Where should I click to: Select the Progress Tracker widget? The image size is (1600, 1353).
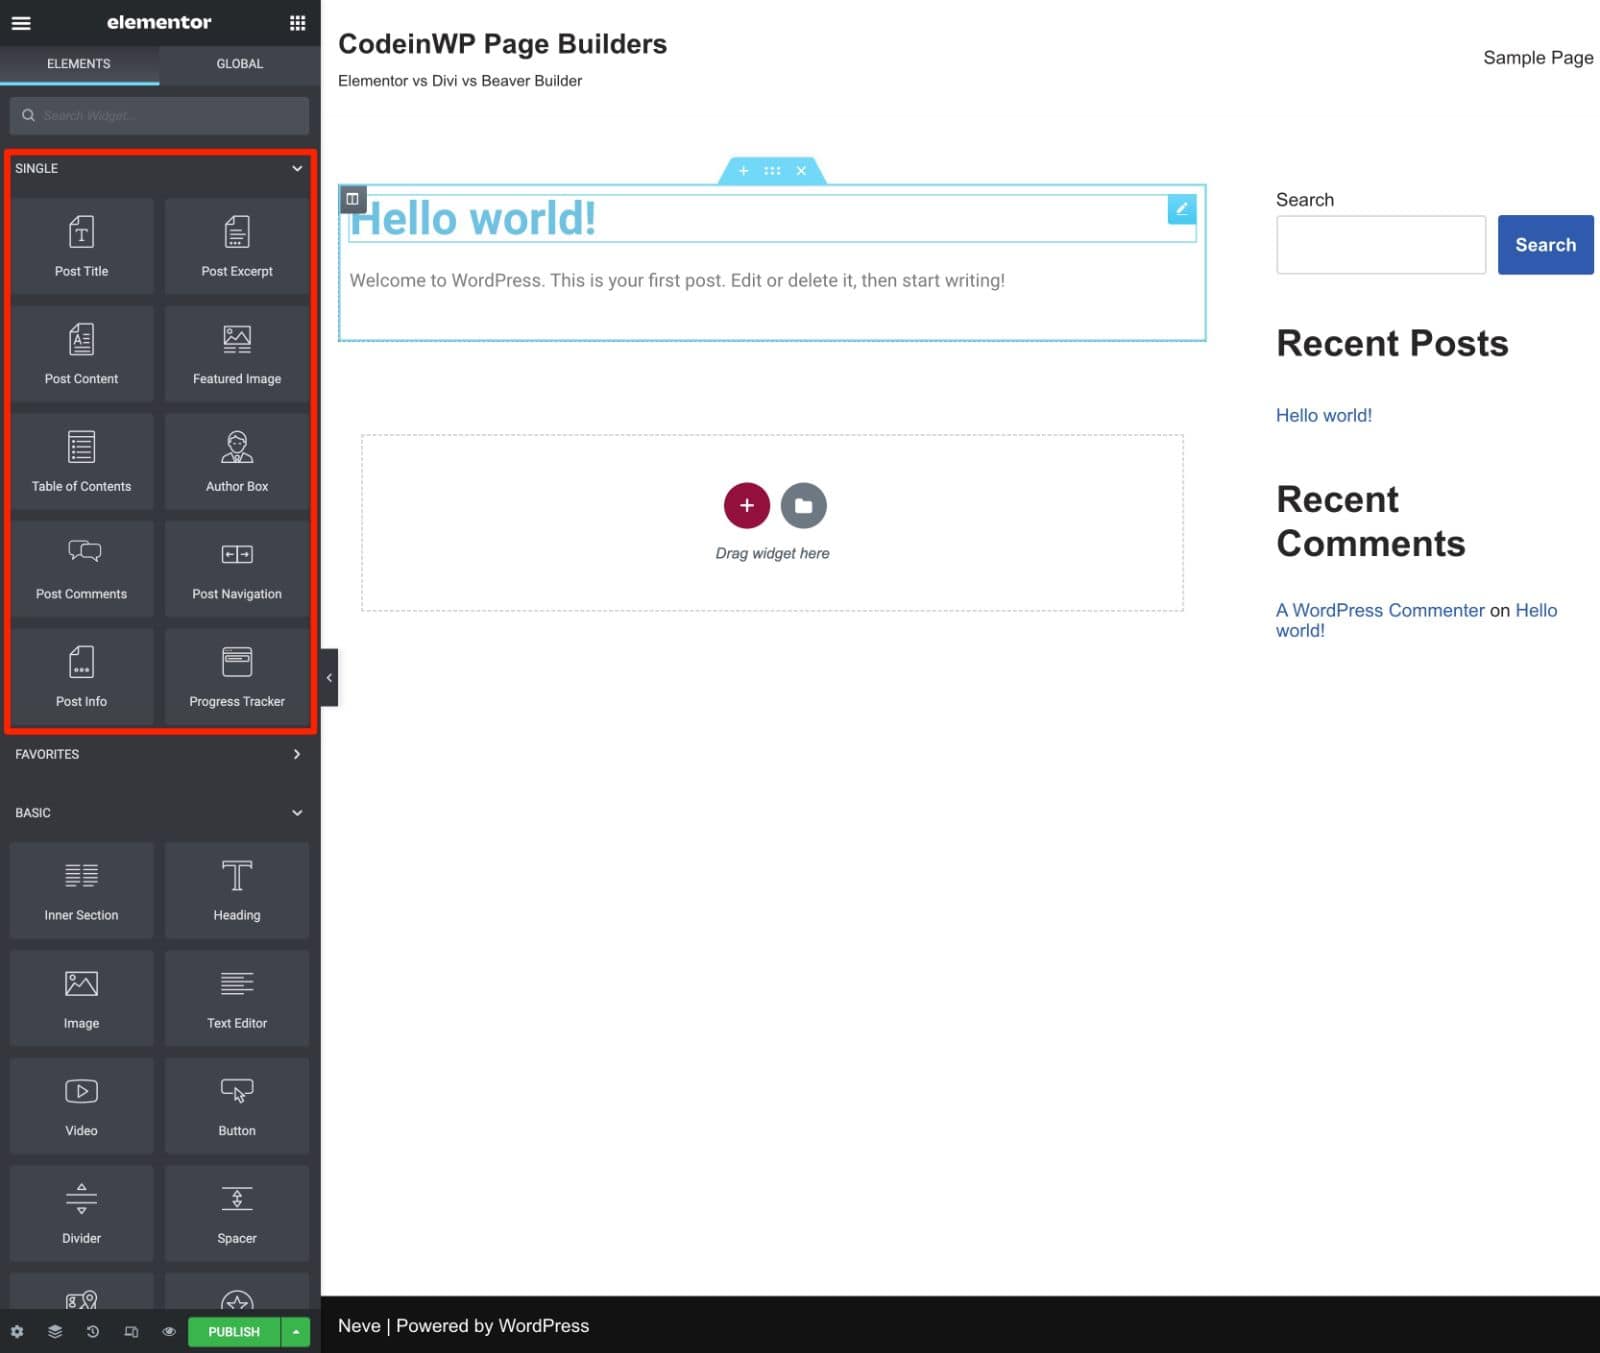(236, 675)
